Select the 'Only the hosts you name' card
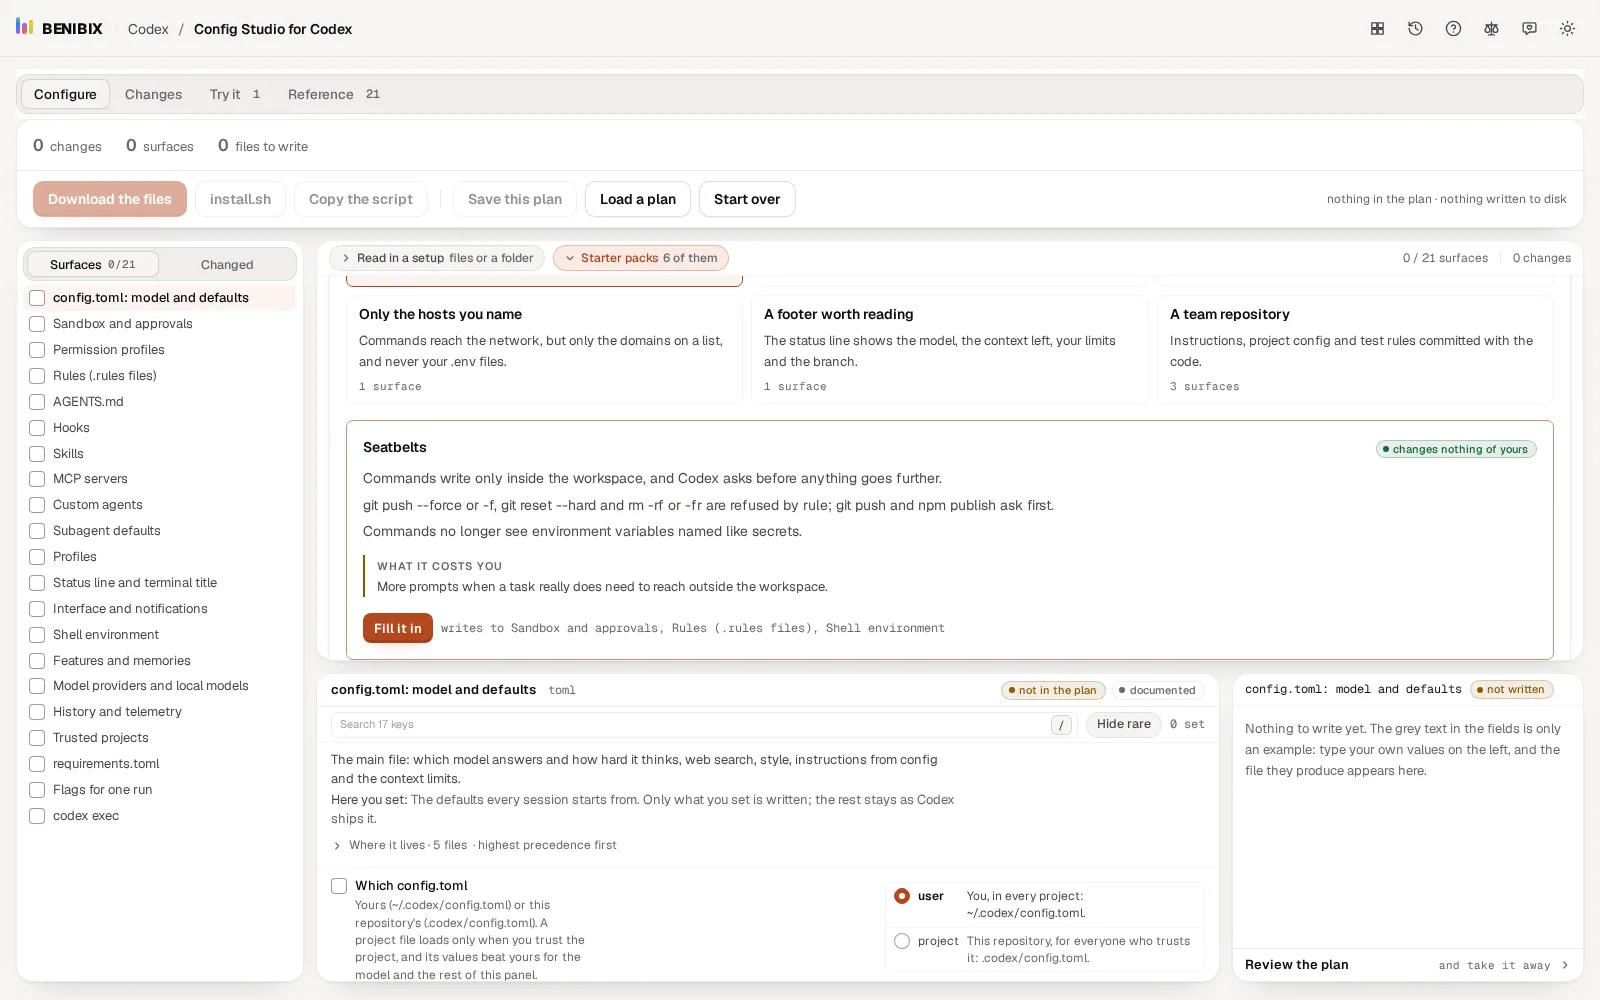The image size is (1600, 1000). tap(544, 349)
